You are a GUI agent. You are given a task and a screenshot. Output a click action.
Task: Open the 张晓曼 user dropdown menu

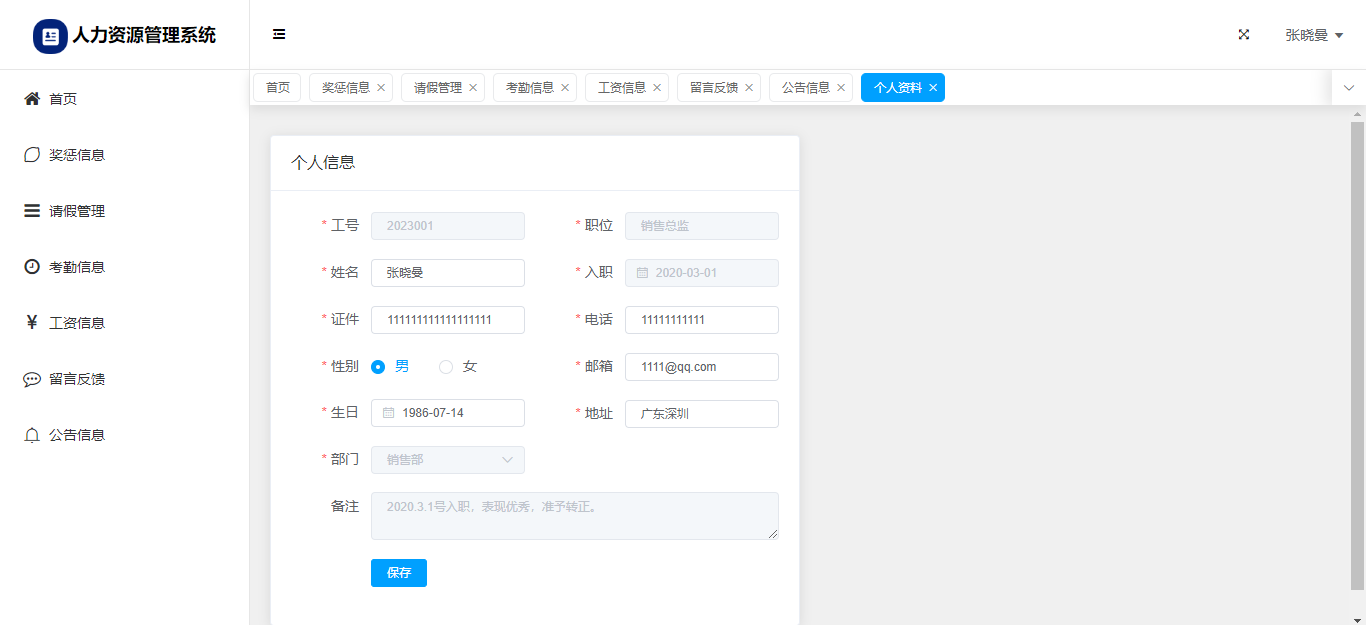tap(1314, 35)
